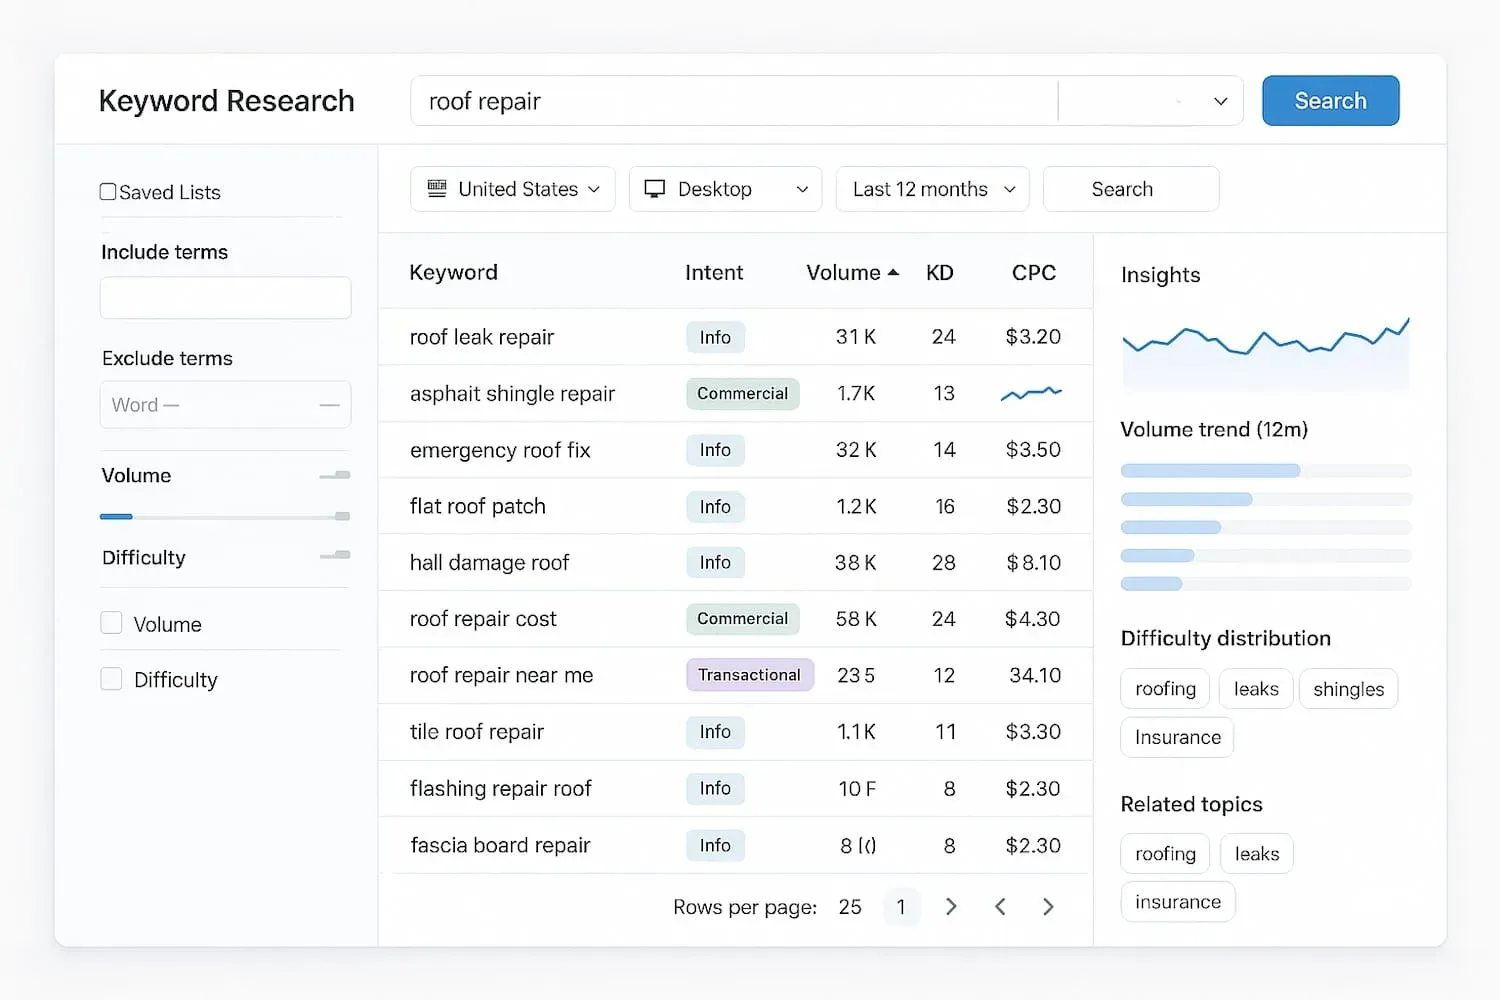The height and width of the screenshot is (1000, 1500).
Task: Click the previous page arrow in pagination
Action: pos(1000,906)
